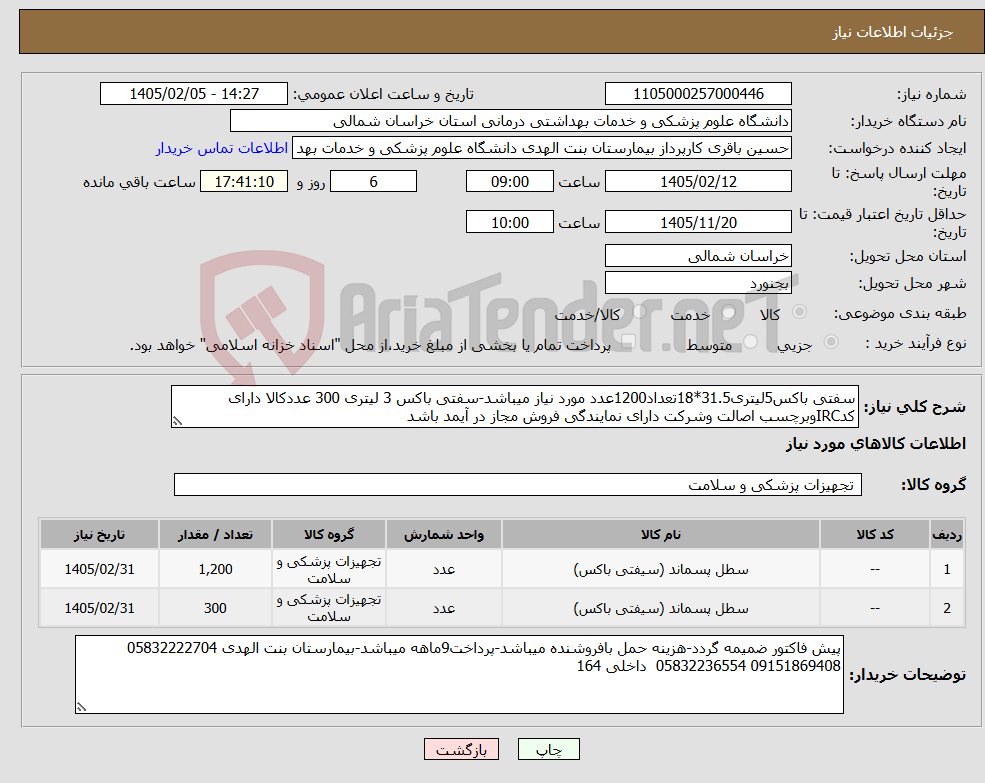Click the resize handle of need description box
The height and width of the screenshot is (783, 985).
pos(177,422)
